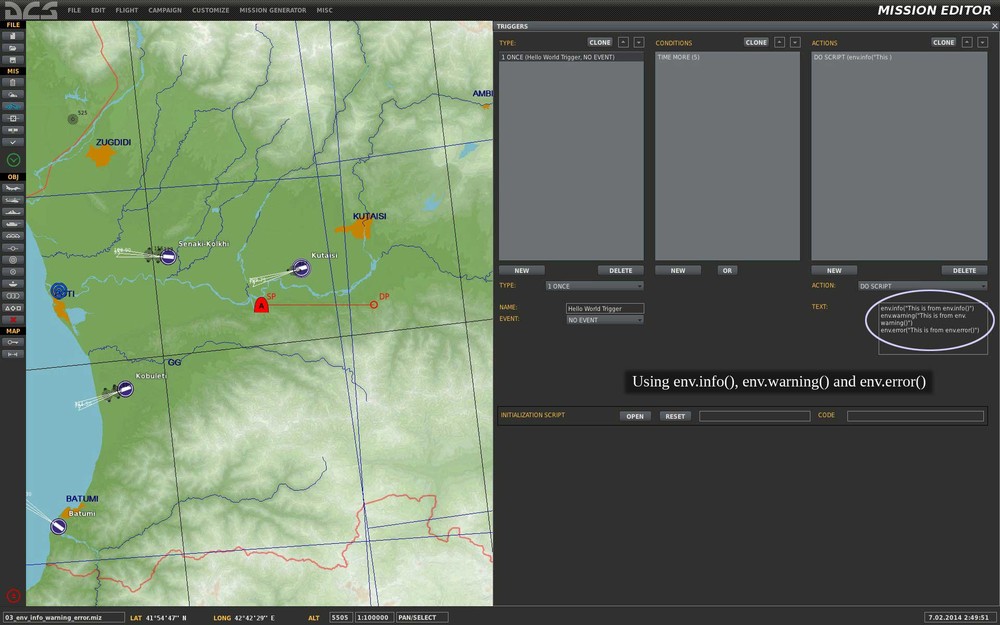Viewport: 1000px width, 625px height.
Task: Open the FLIGHT menu
Action: [127, 10]
